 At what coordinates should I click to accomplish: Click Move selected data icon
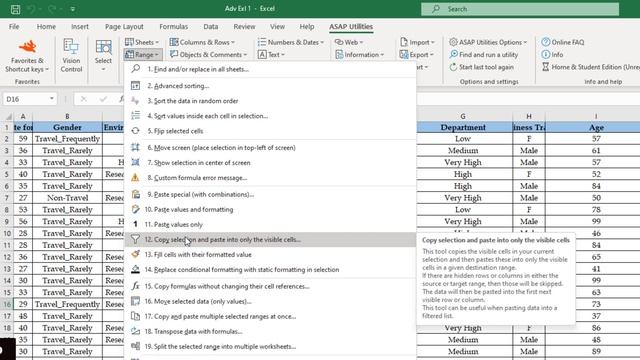(x=136, y=301)
